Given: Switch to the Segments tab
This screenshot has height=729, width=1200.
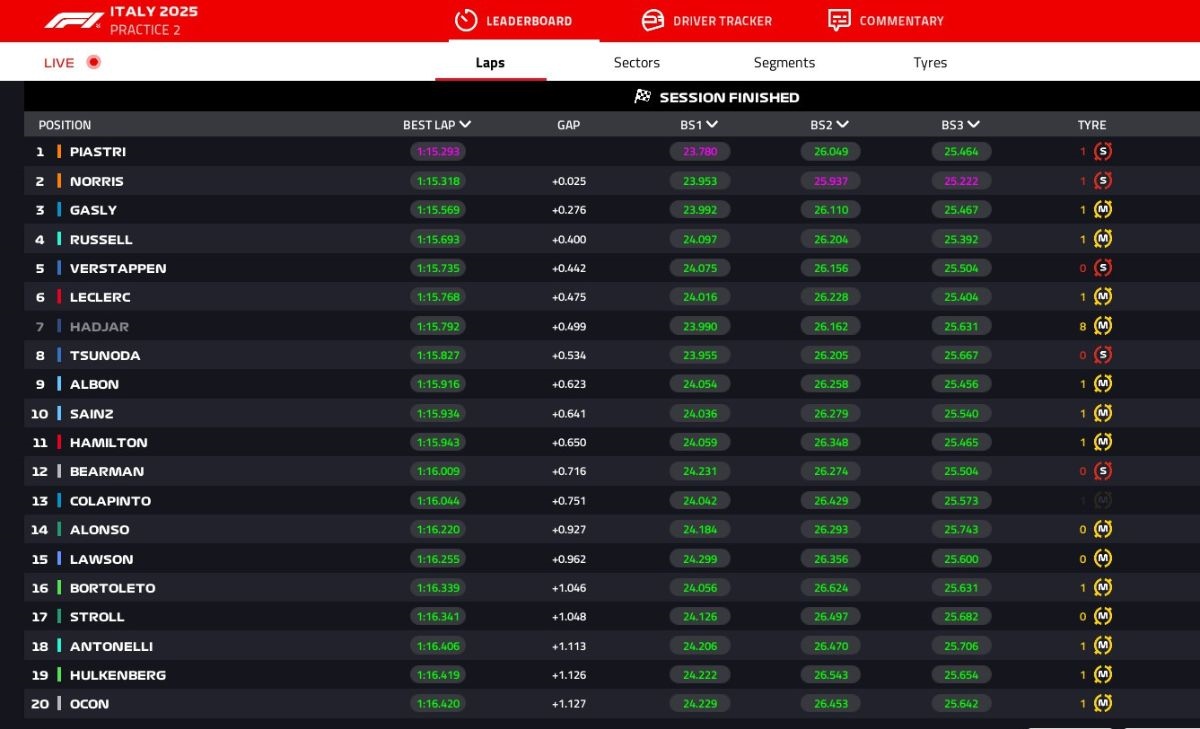Looking at the screenshot, I should [x=784, y=62].
